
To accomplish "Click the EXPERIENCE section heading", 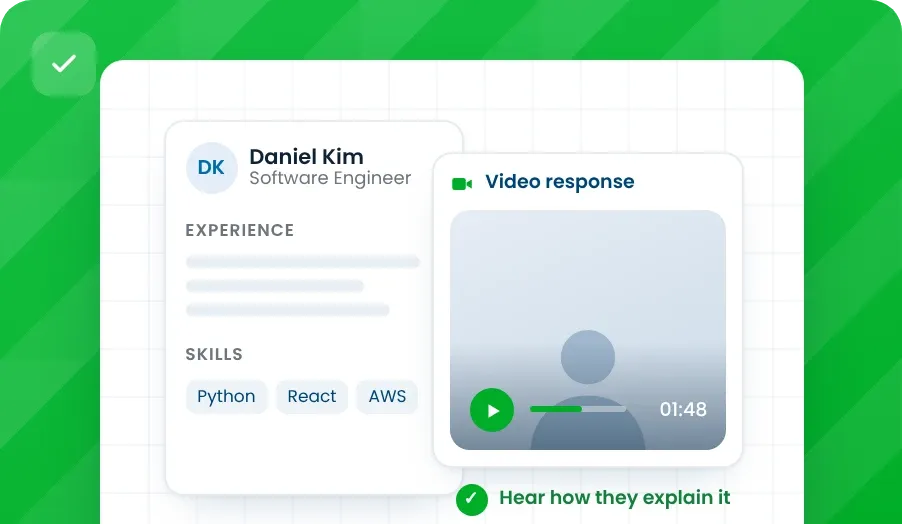I will (x=239, y=230).
